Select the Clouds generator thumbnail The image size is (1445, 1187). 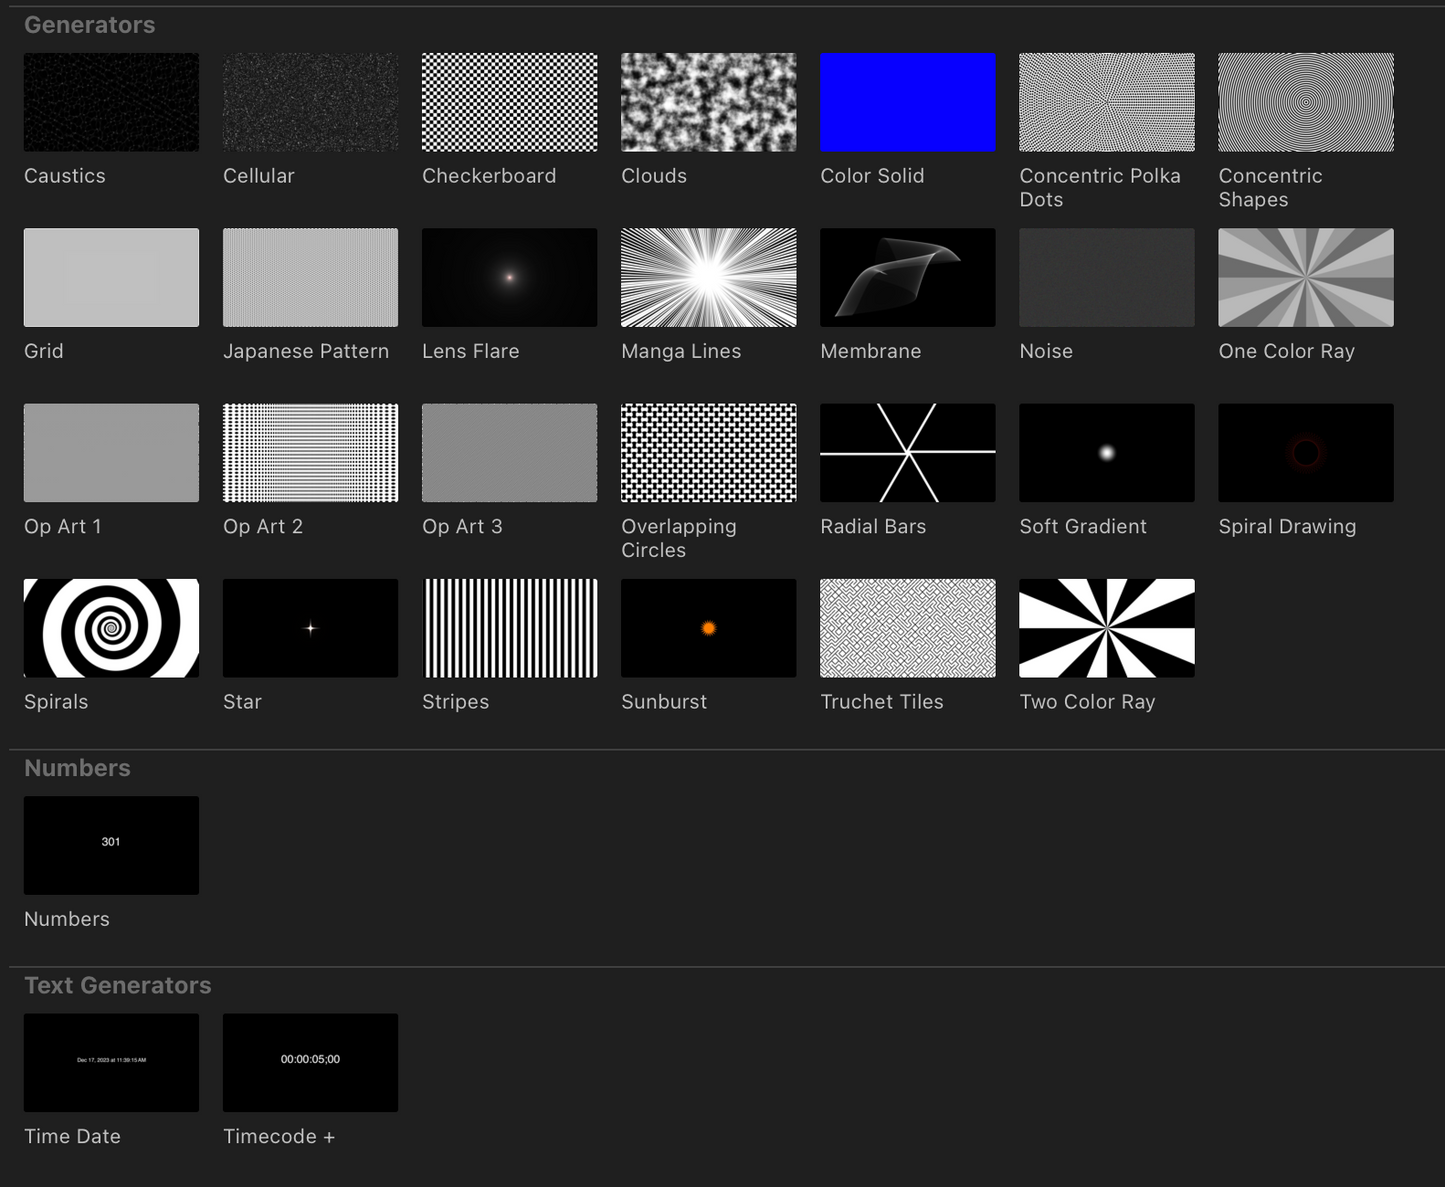pyautogui.click(x=708, y=103)
